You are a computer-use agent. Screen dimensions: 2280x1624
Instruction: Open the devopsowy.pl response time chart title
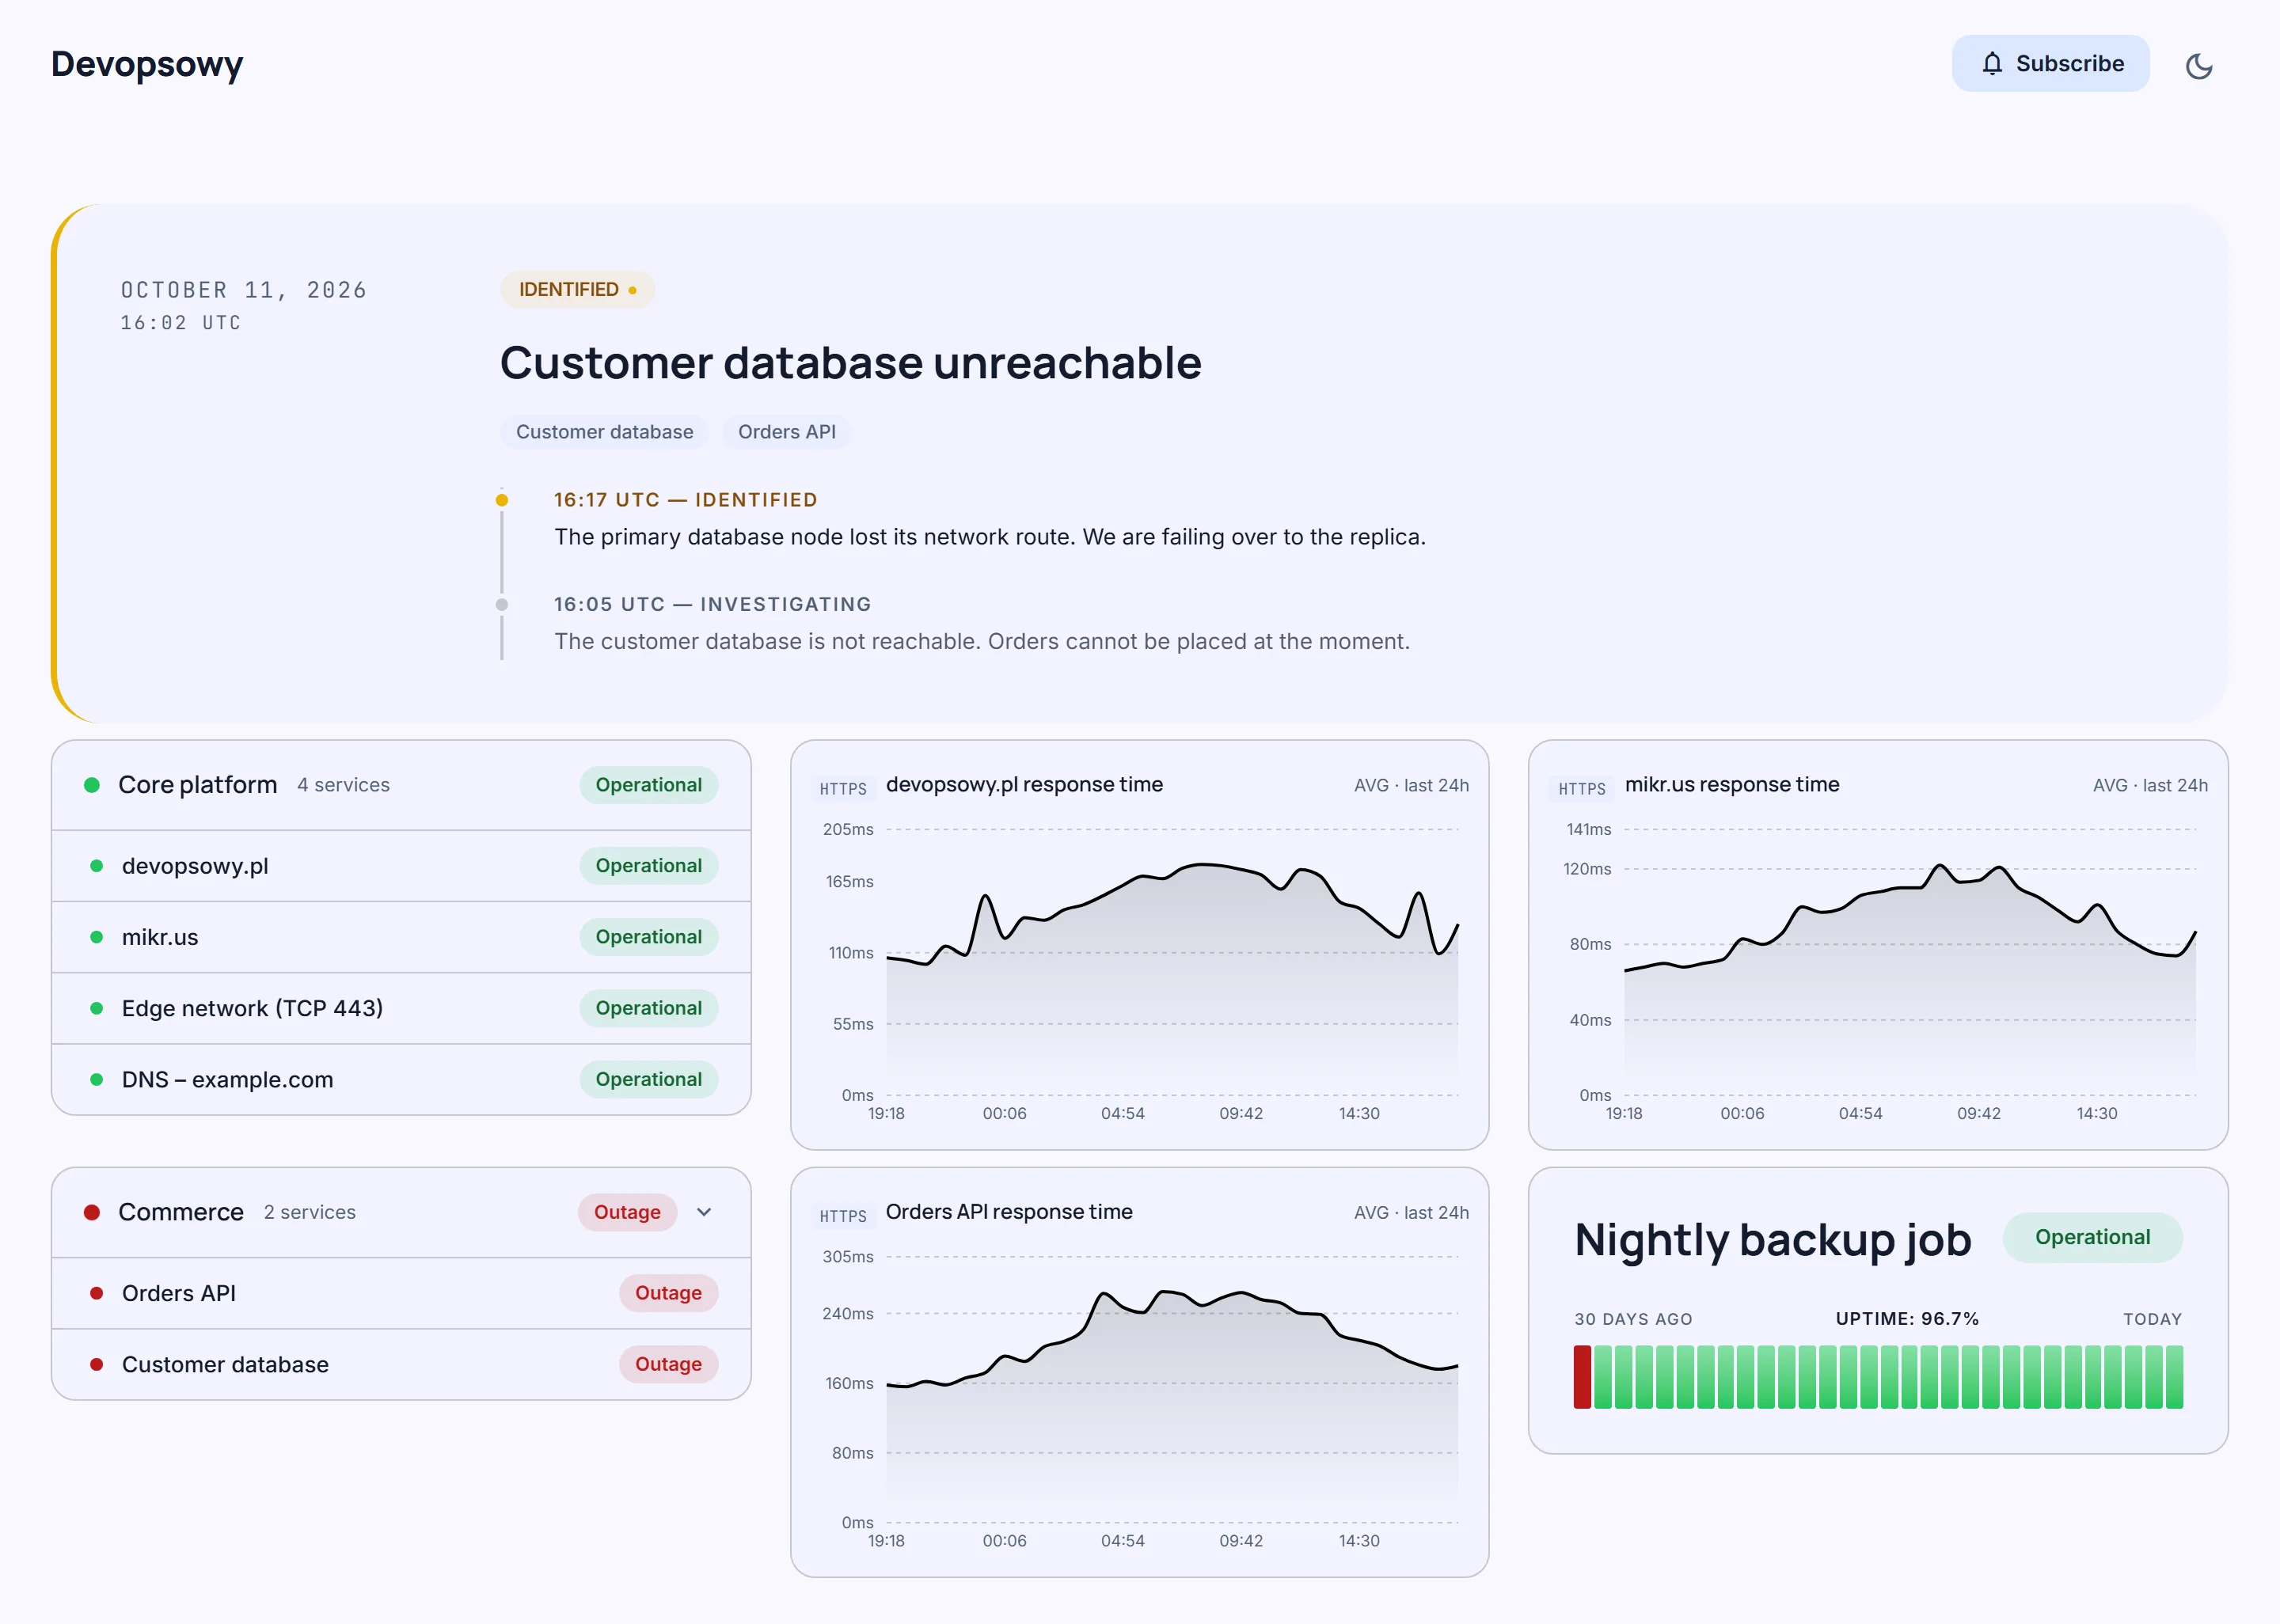(x=1024, y=784)
